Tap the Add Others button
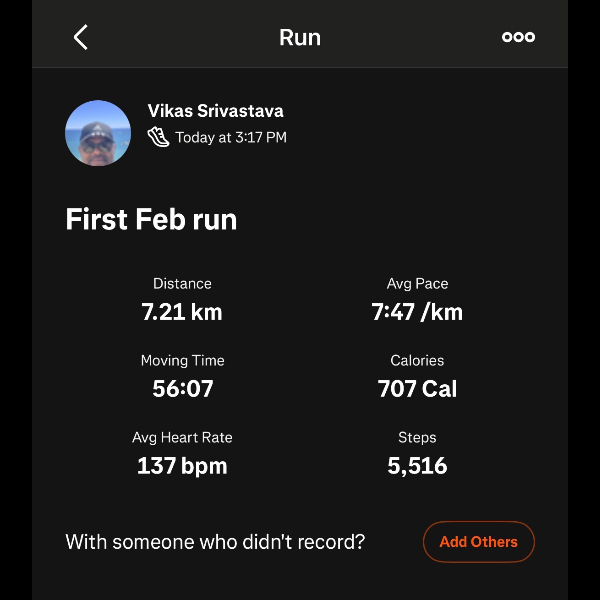This screenshot has height=600, width=600. tap(478, 542)
